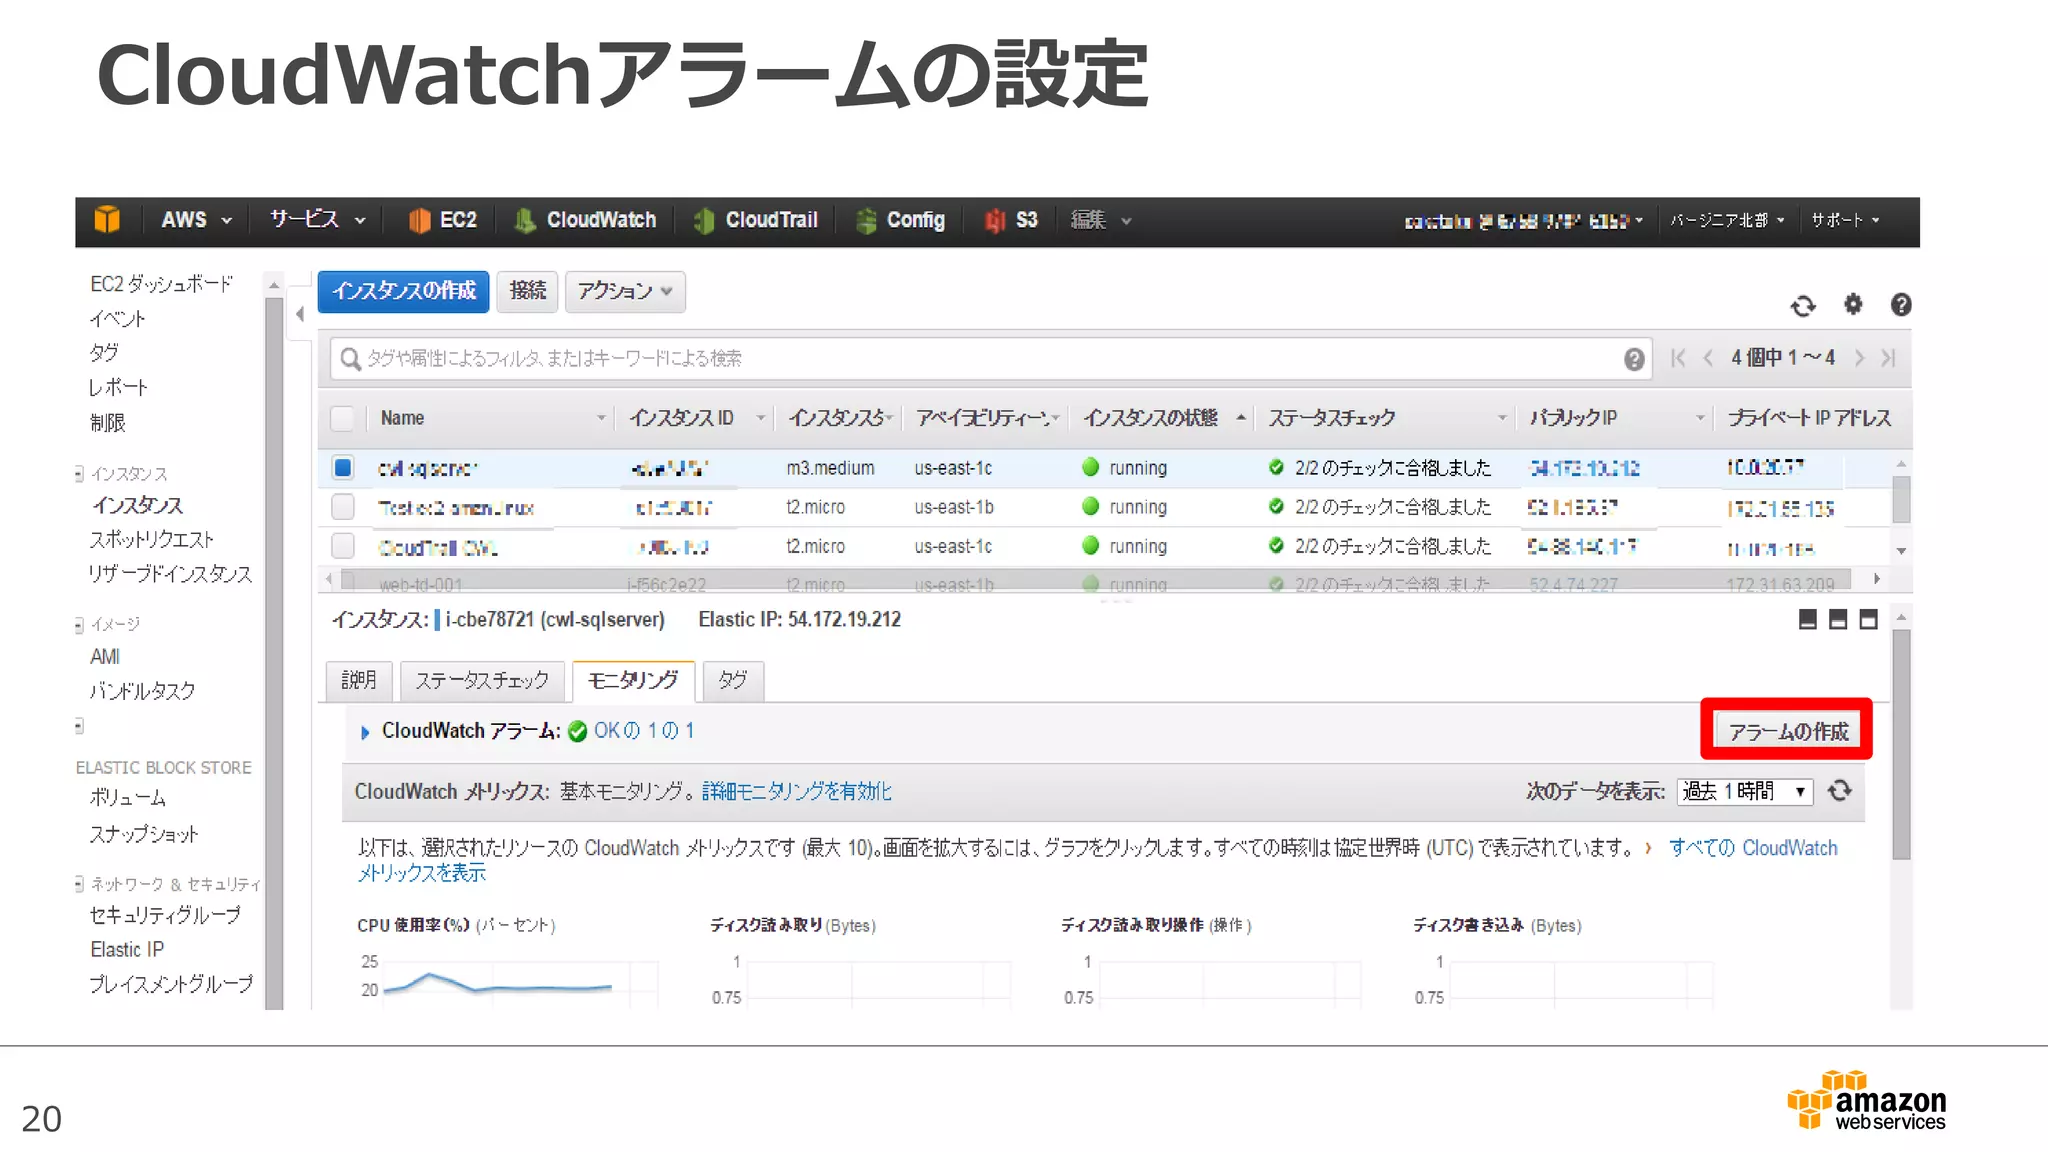2048x1152 pixels.
Task: Collapse the インスタンス section in the sidebar
Action: [79, 474]
